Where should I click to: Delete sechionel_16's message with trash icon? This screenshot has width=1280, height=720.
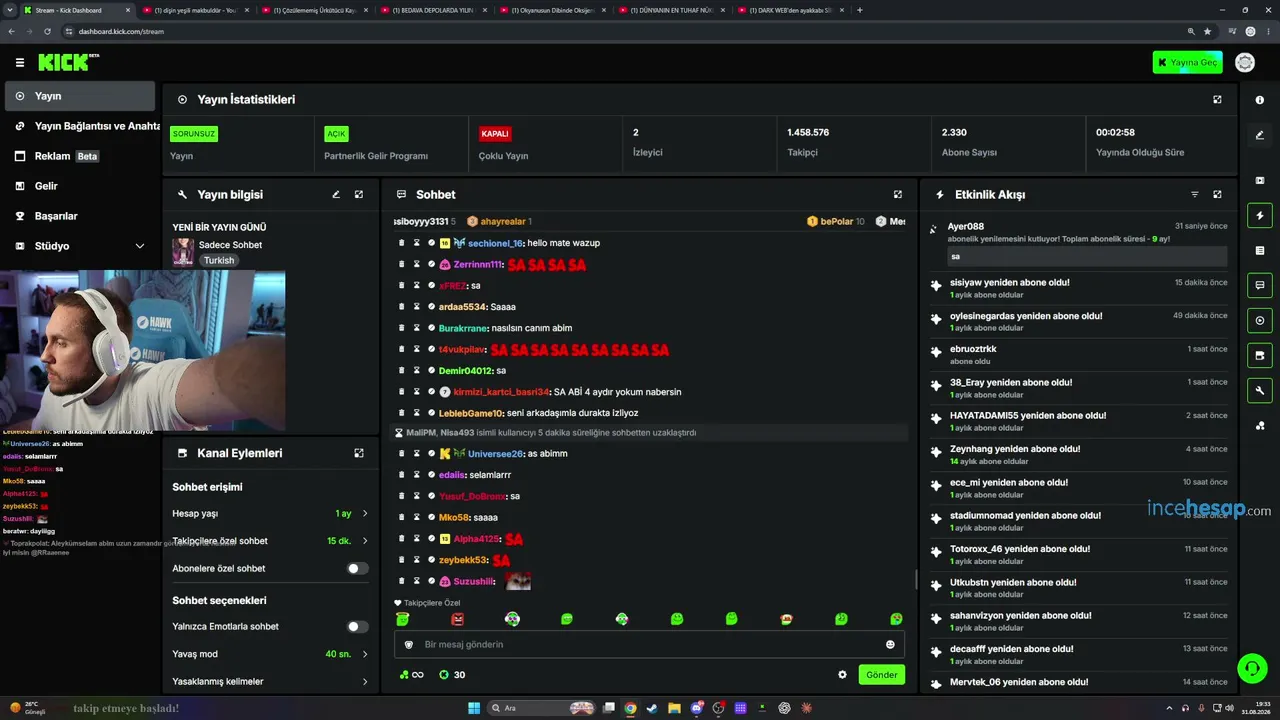pos(402,243)
